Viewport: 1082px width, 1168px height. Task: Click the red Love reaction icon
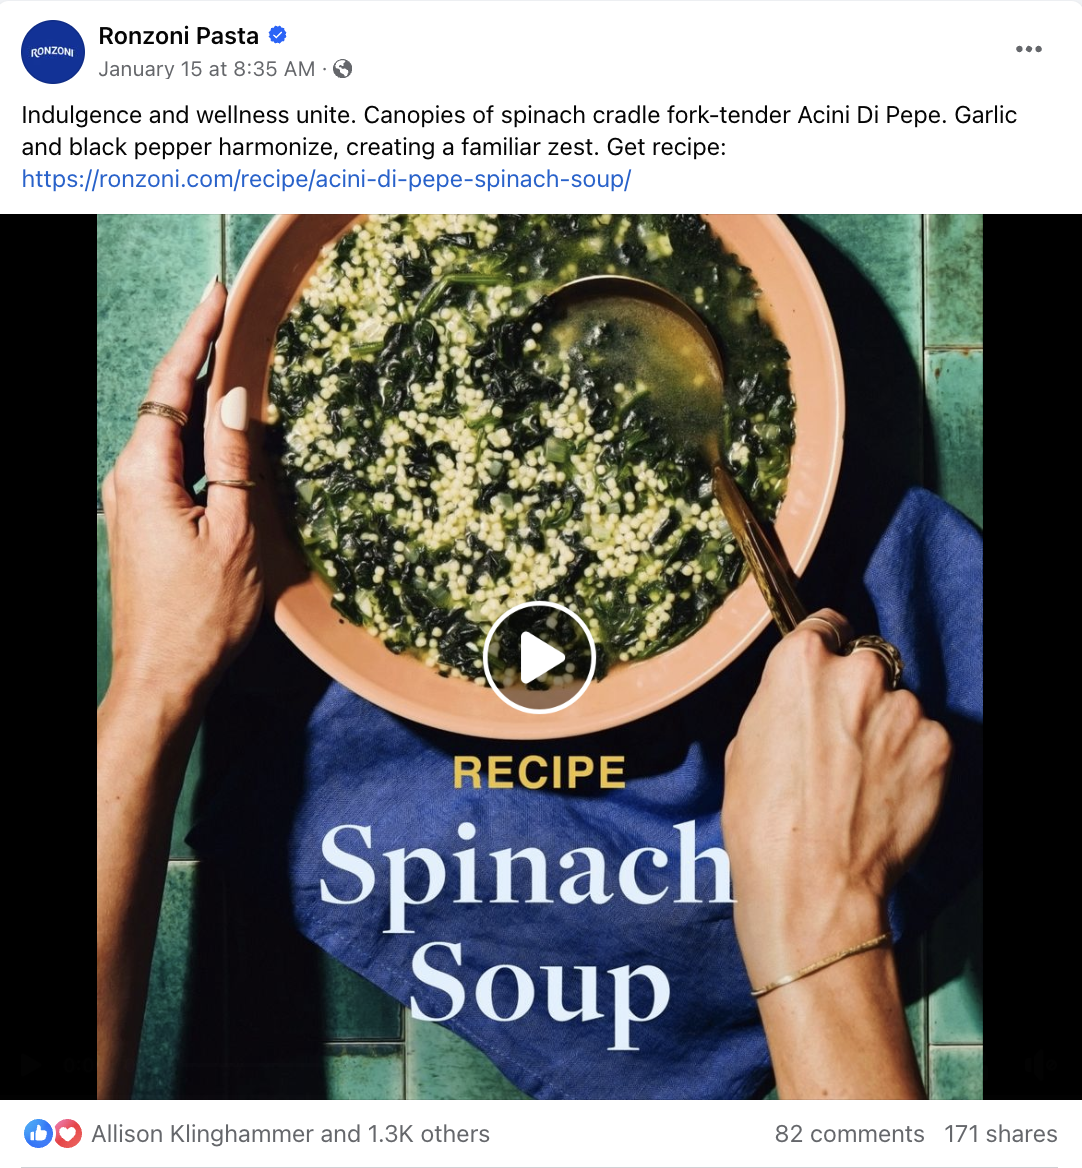[67, 1134]
